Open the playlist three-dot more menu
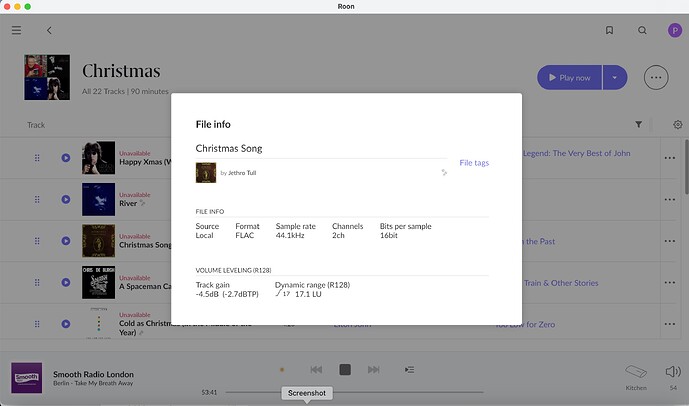 point(656,77)
